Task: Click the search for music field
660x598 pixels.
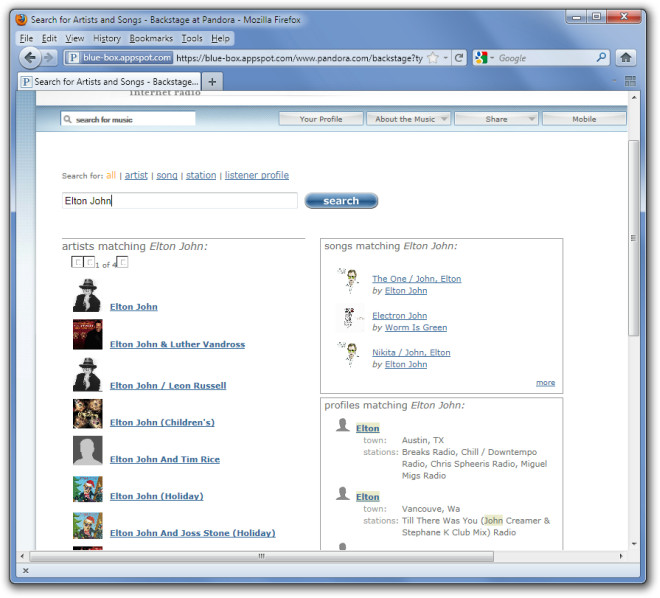Action: (128, 120)
